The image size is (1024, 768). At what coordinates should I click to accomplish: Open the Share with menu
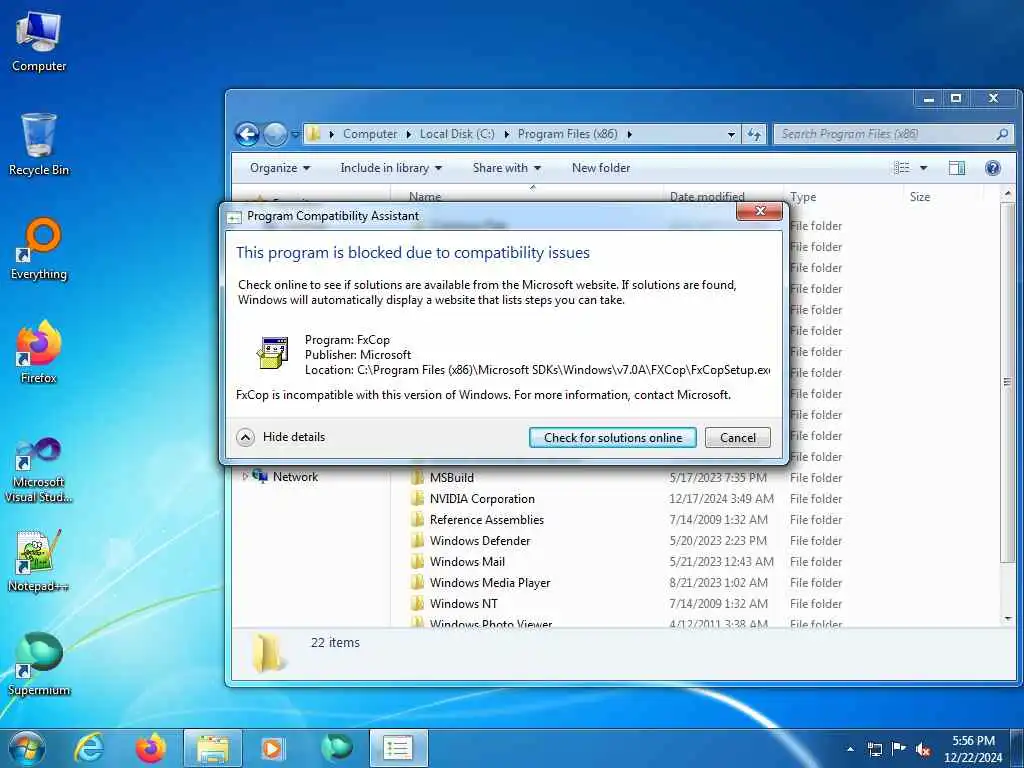point(507,168)
